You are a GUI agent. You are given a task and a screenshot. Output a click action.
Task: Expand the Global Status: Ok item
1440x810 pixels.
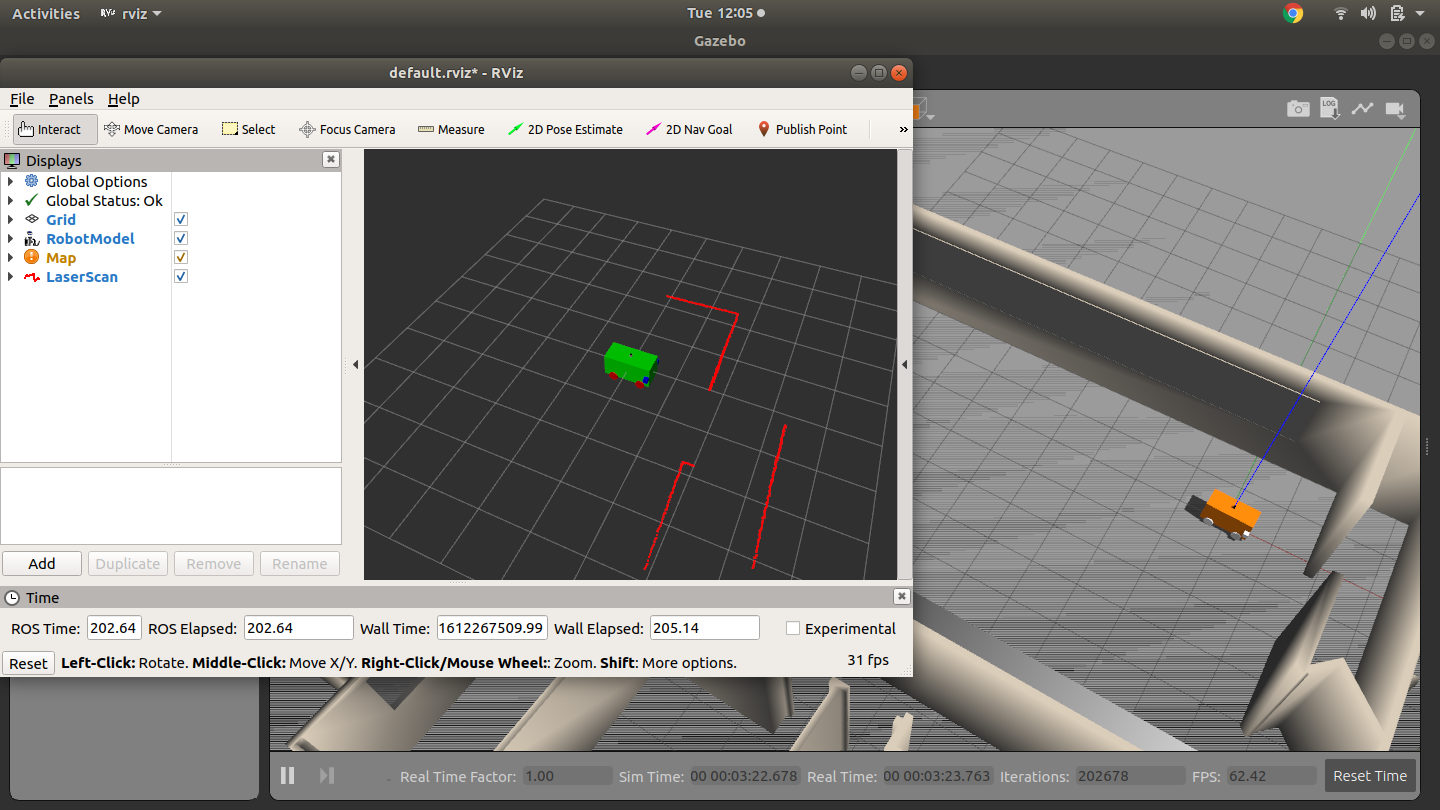coord(10,200)
